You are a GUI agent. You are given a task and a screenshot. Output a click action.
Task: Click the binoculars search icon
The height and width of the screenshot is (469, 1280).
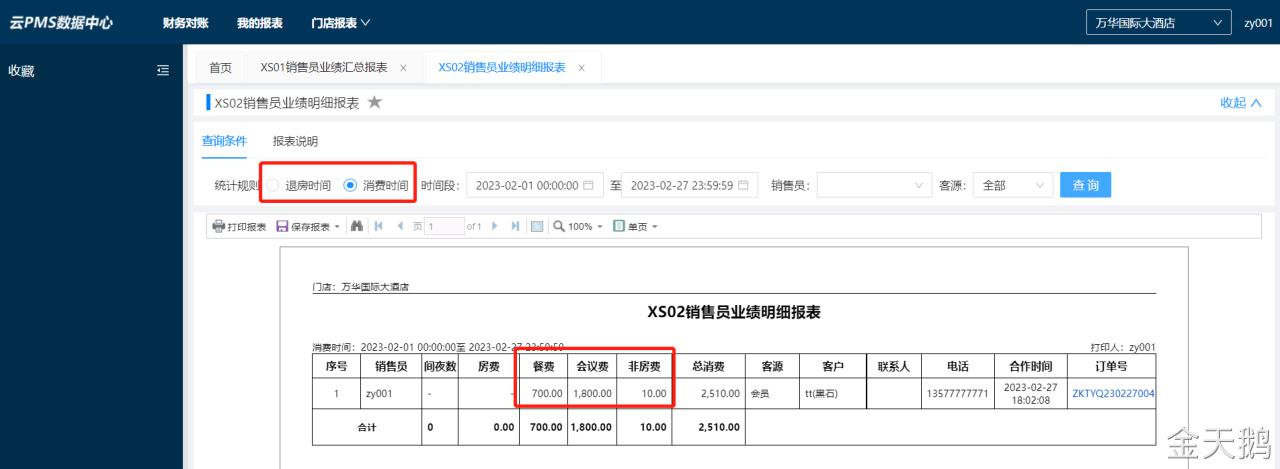point(357,227)
